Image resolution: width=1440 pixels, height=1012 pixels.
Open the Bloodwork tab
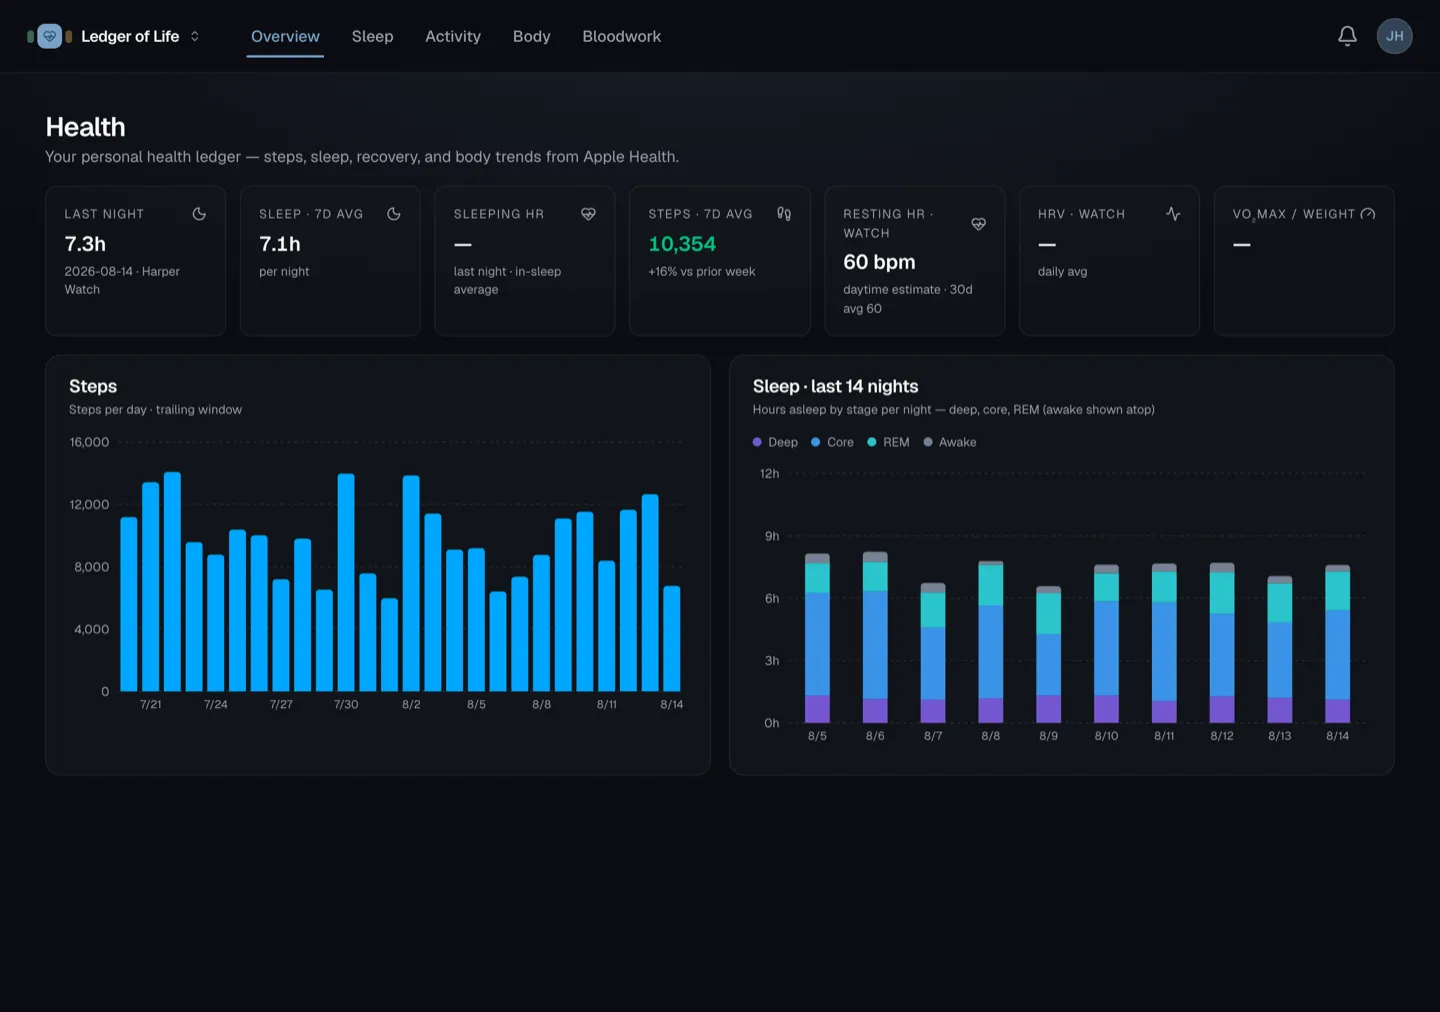click(622, 36)
